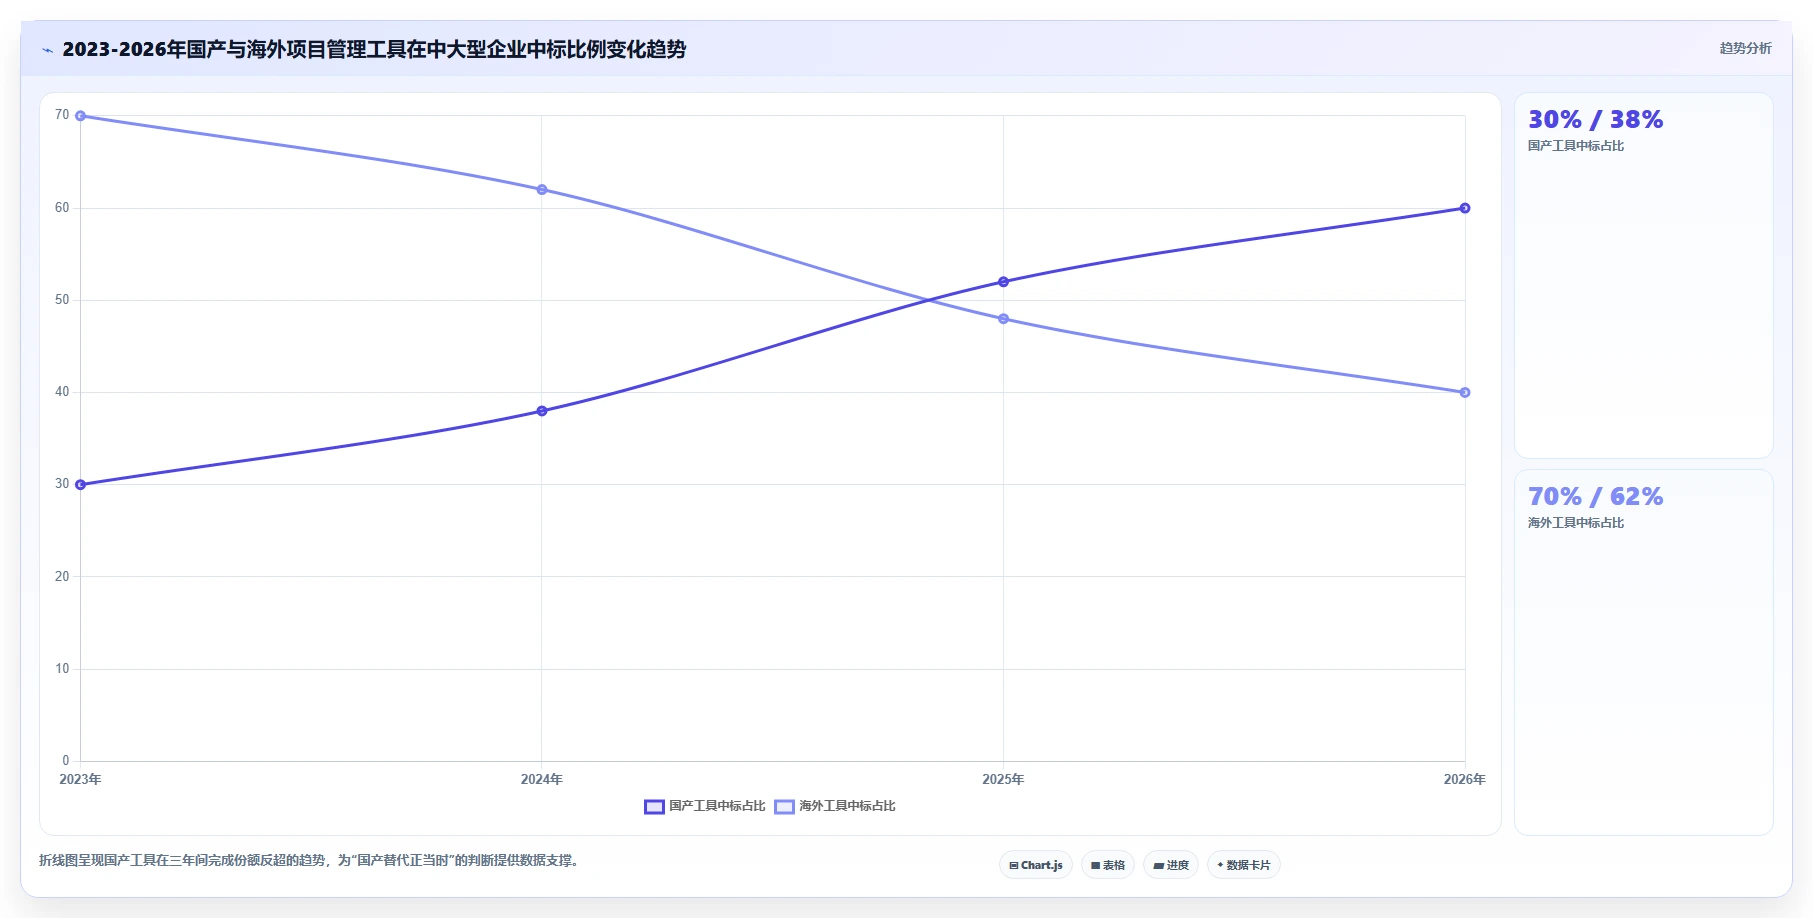Click the 国产工具中标占比 label in the stat card
The image size is (1813, 918).
(x=1576, y=146)
